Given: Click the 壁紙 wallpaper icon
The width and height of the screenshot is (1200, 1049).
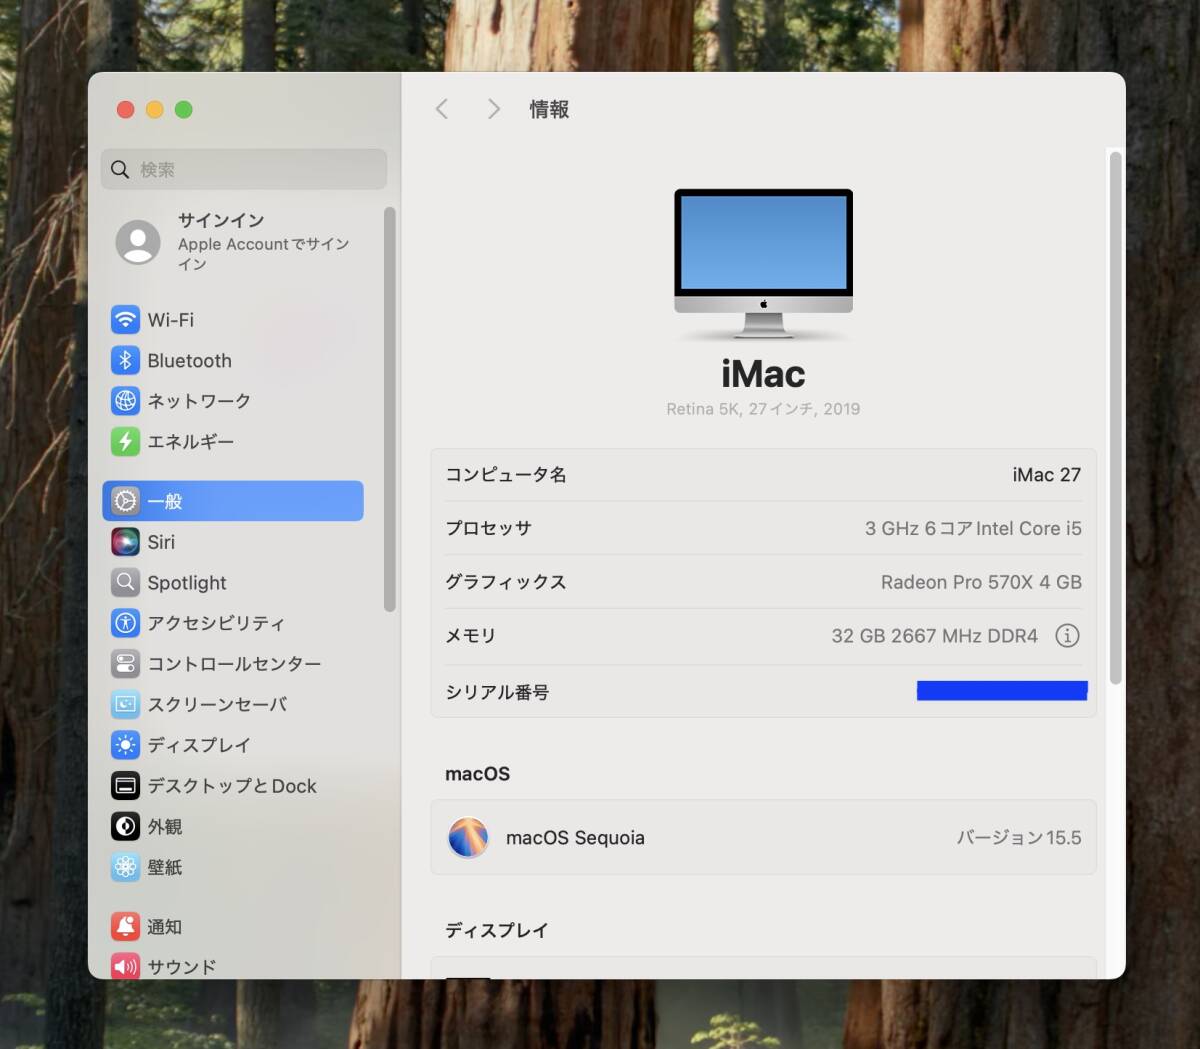Looking at the screenshot, I should tap(125, 867).
